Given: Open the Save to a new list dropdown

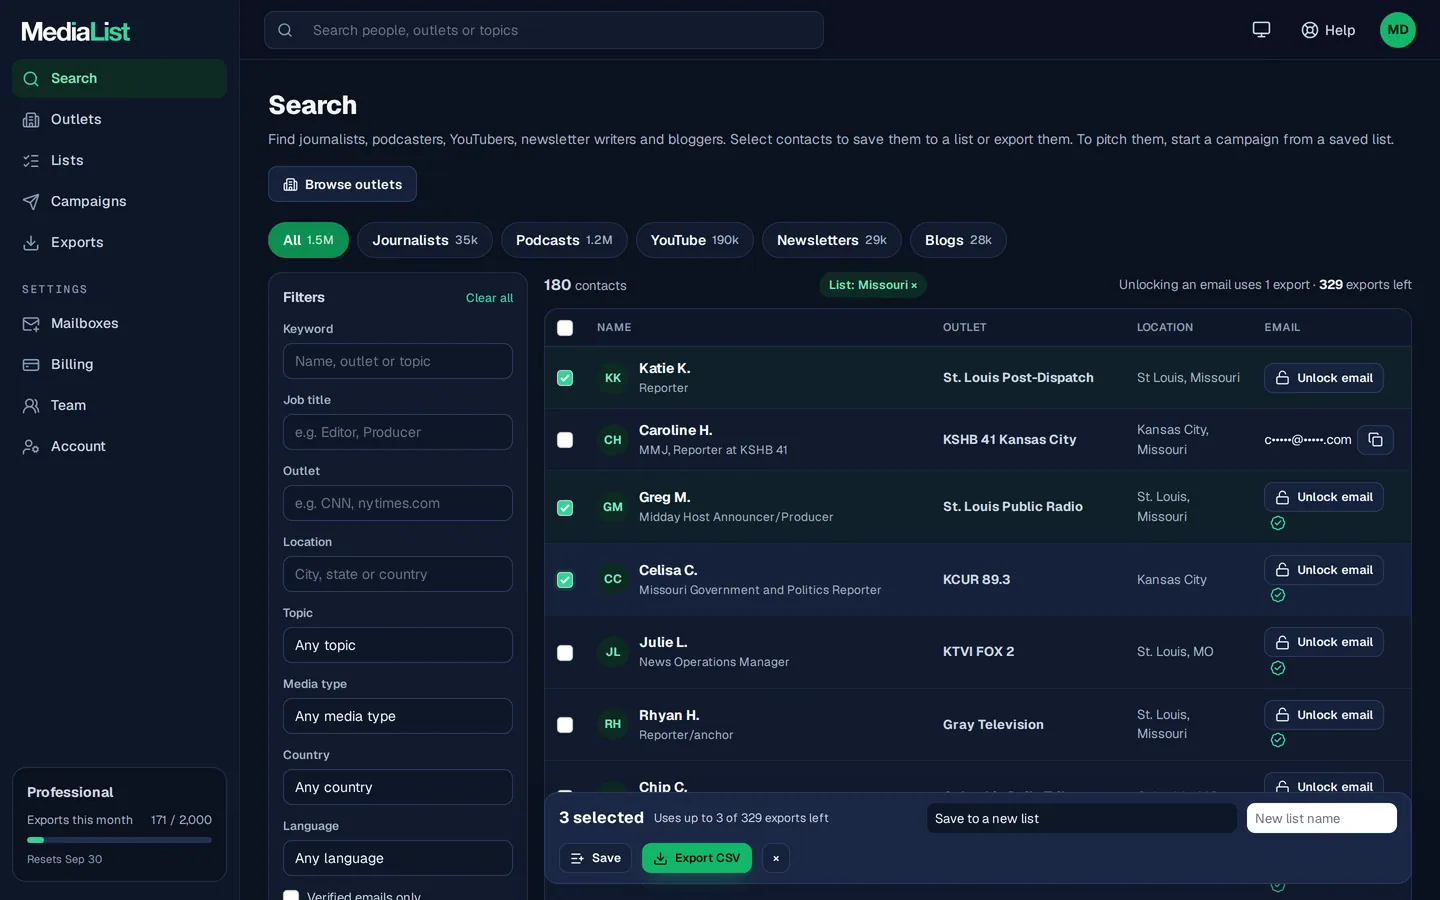Looking at the screenshot, I should tap(1082, 818).
